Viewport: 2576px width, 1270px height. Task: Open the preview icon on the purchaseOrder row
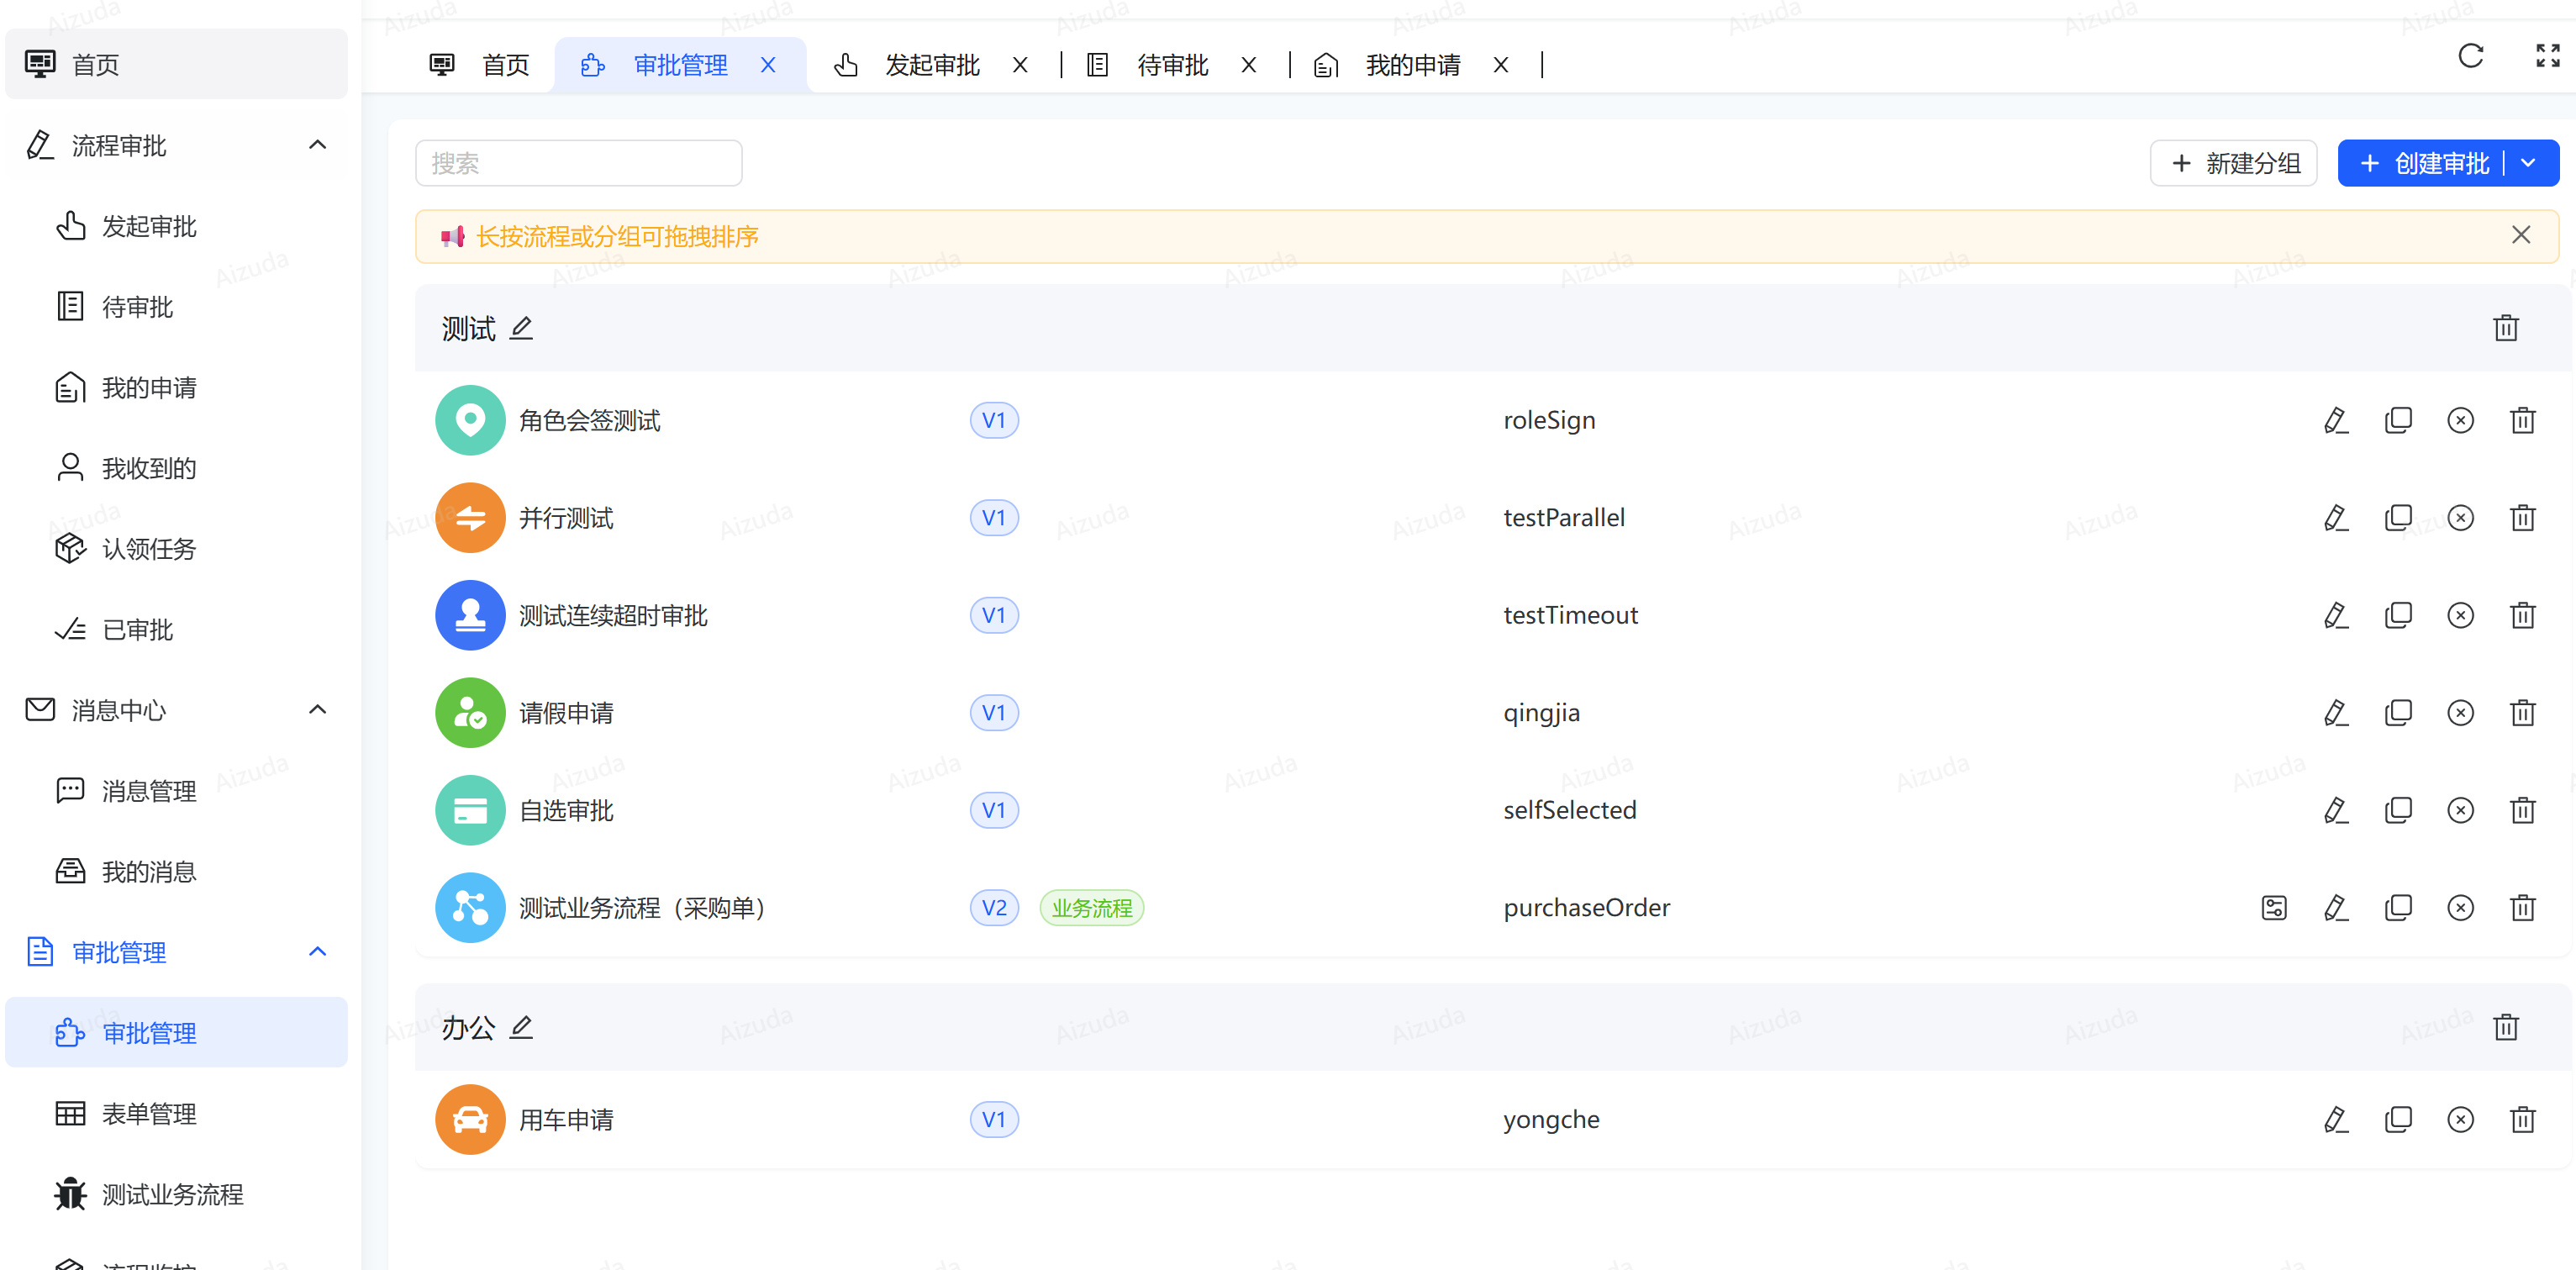point(2275,907)
